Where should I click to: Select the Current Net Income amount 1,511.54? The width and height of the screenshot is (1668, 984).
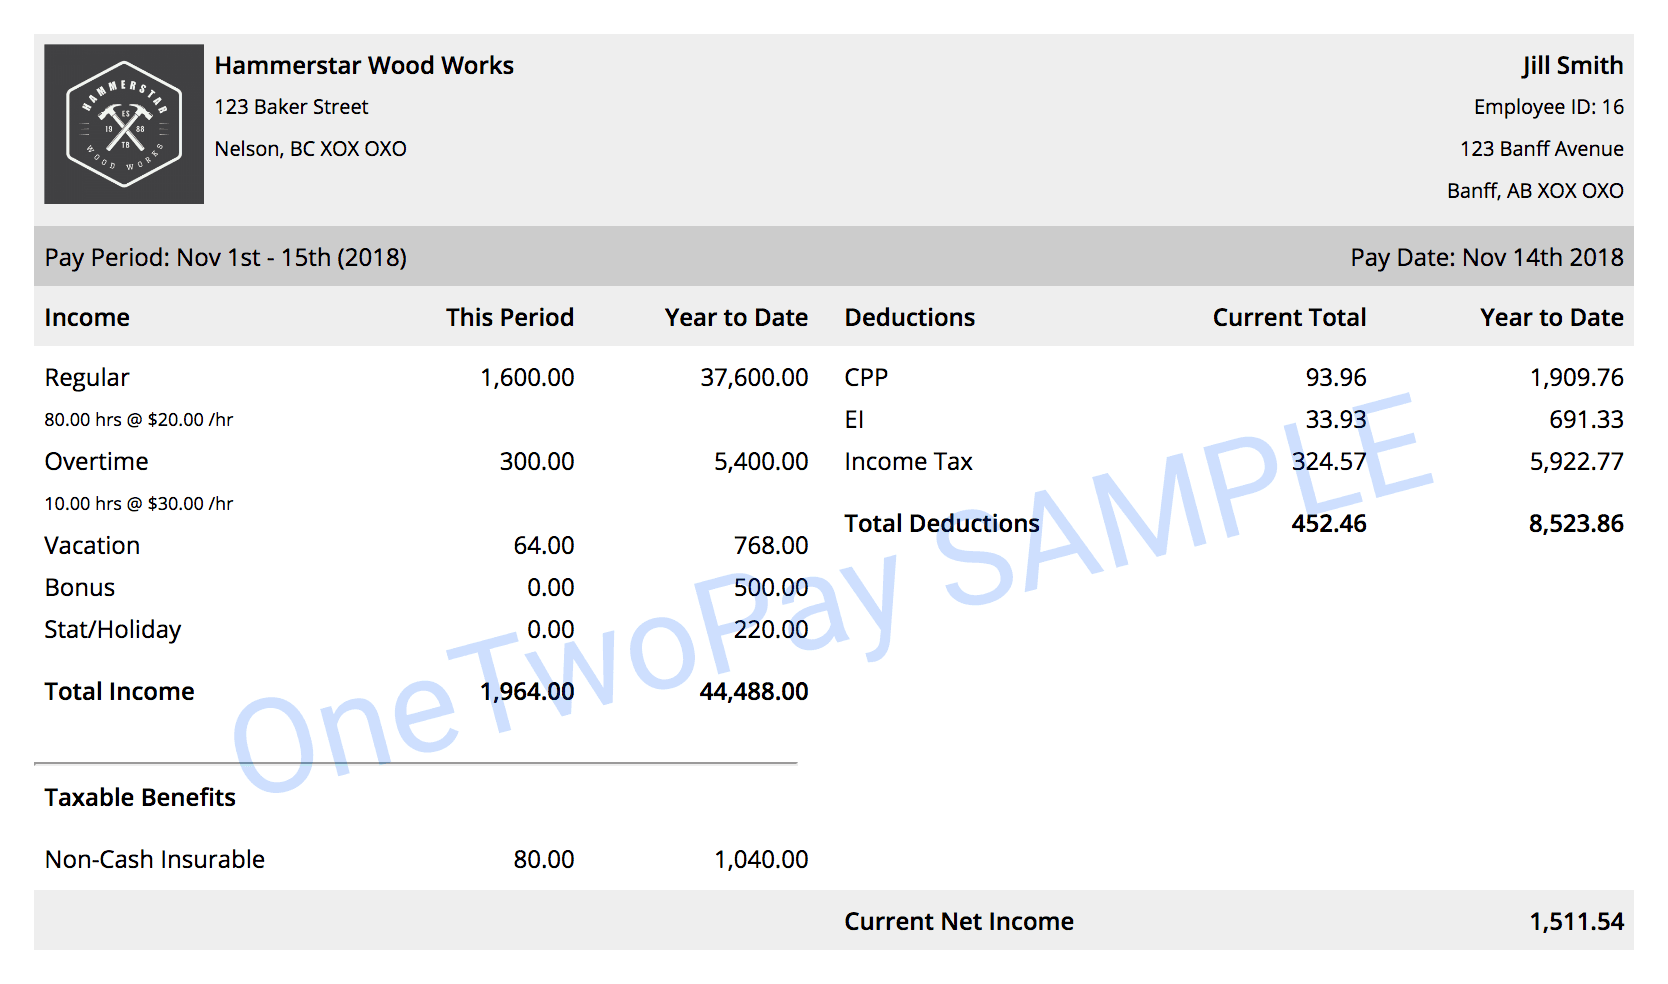[x=1576, y=922]
